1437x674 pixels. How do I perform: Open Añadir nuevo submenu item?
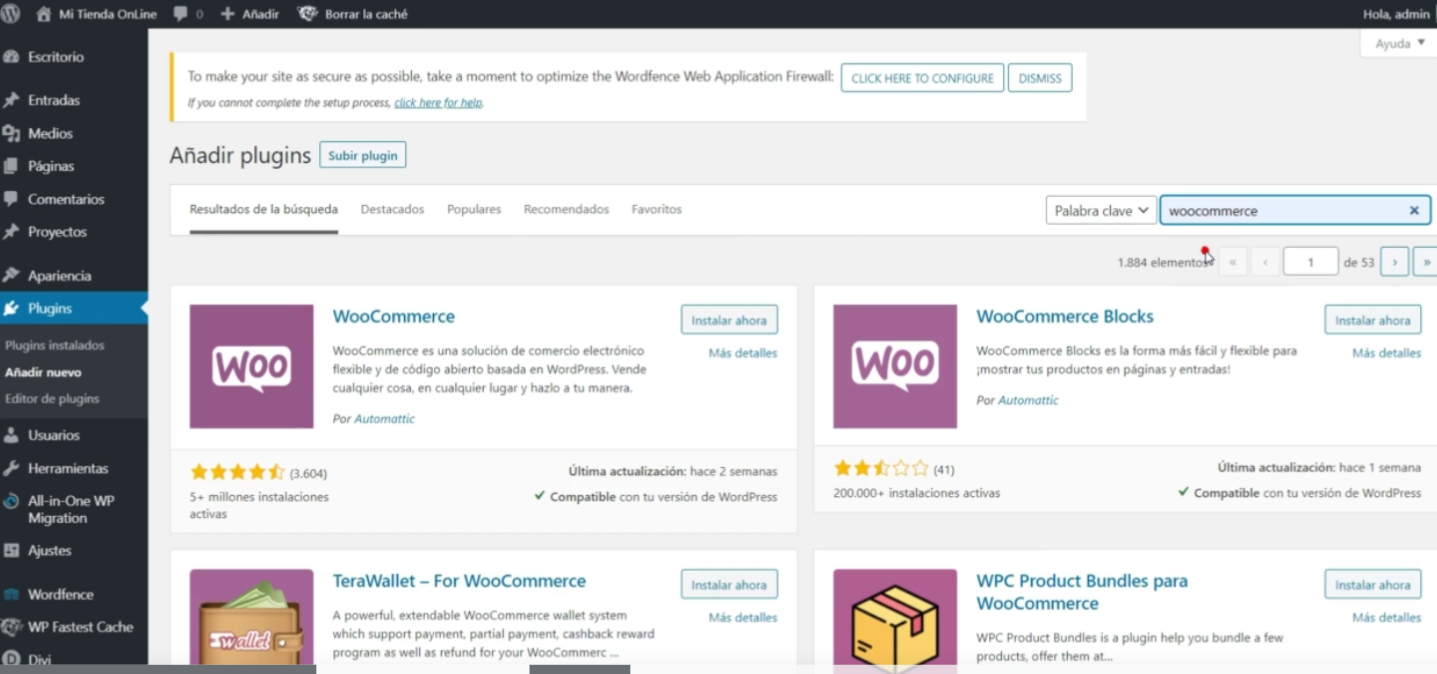coord(43,372)
